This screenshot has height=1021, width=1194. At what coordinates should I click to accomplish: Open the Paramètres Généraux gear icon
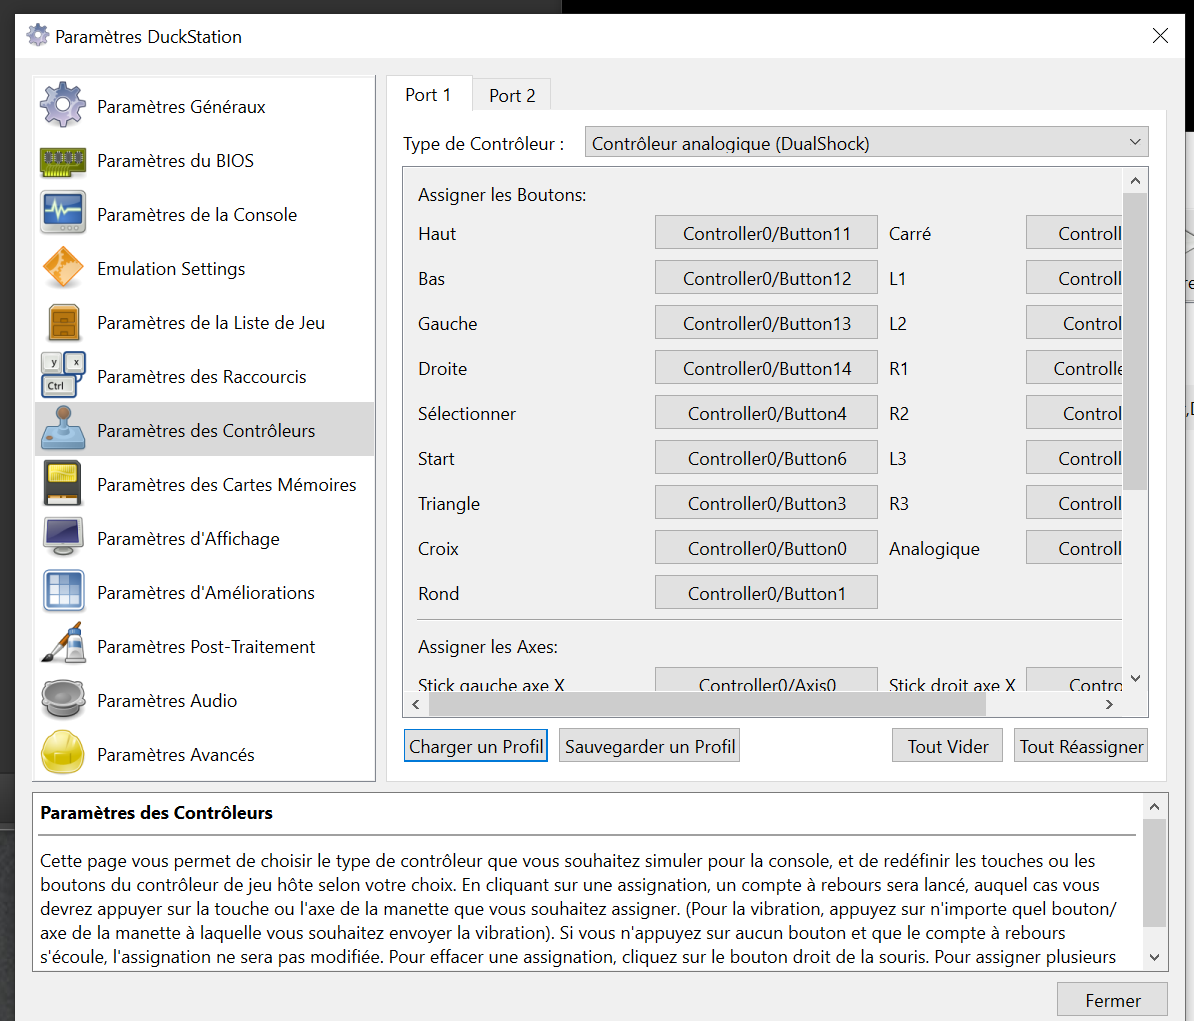coord(63,105)
